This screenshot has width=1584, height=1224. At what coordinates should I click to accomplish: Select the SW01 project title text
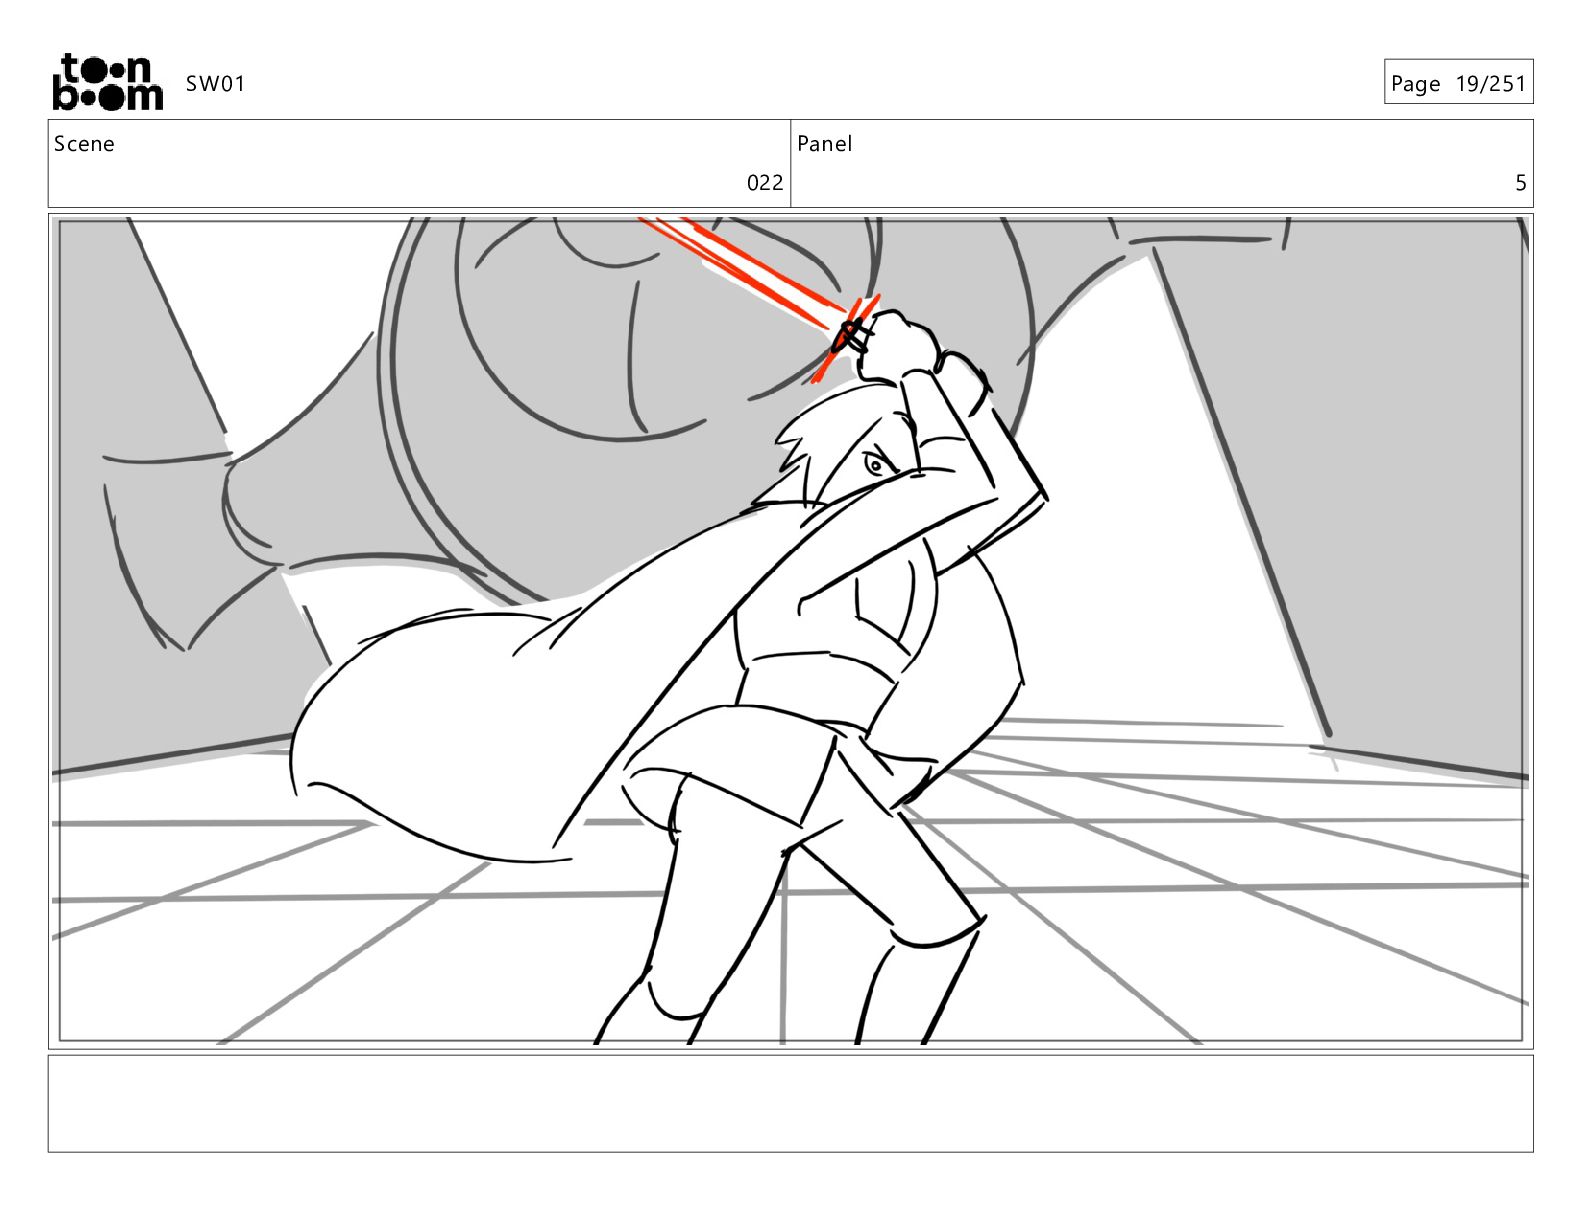coord(215,84)
